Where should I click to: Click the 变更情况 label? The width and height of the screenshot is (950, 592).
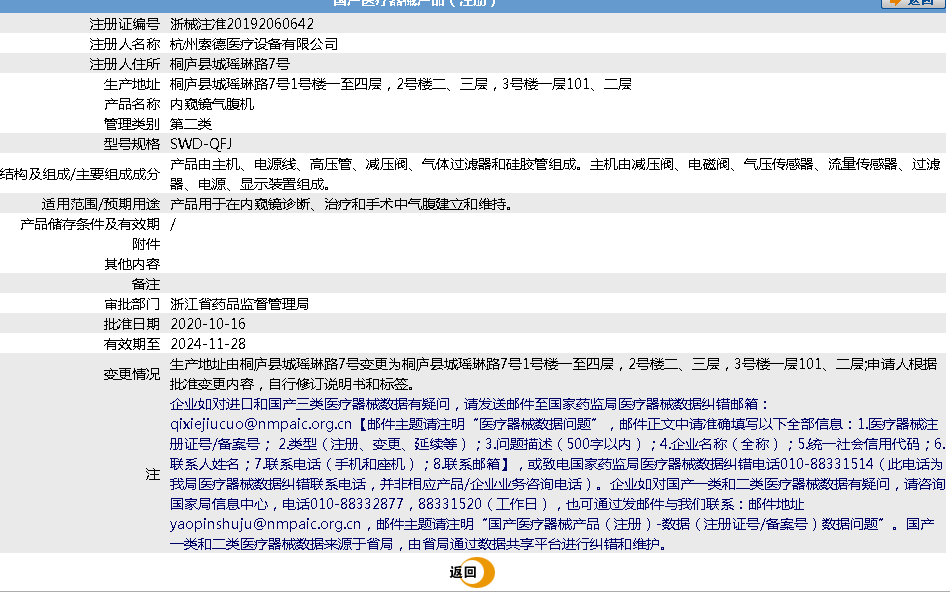[131, 374]
